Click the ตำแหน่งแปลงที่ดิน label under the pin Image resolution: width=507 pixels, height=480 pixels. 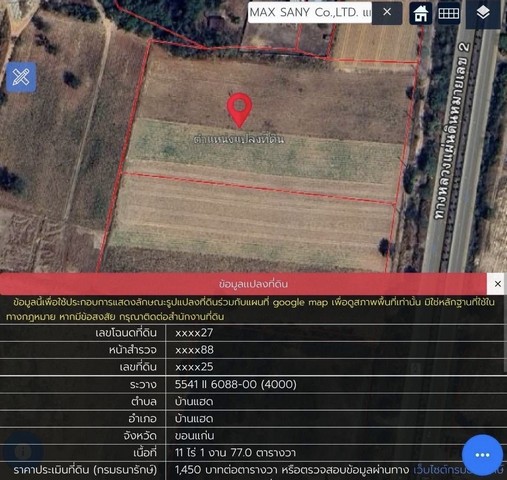[x=239, y=139]
